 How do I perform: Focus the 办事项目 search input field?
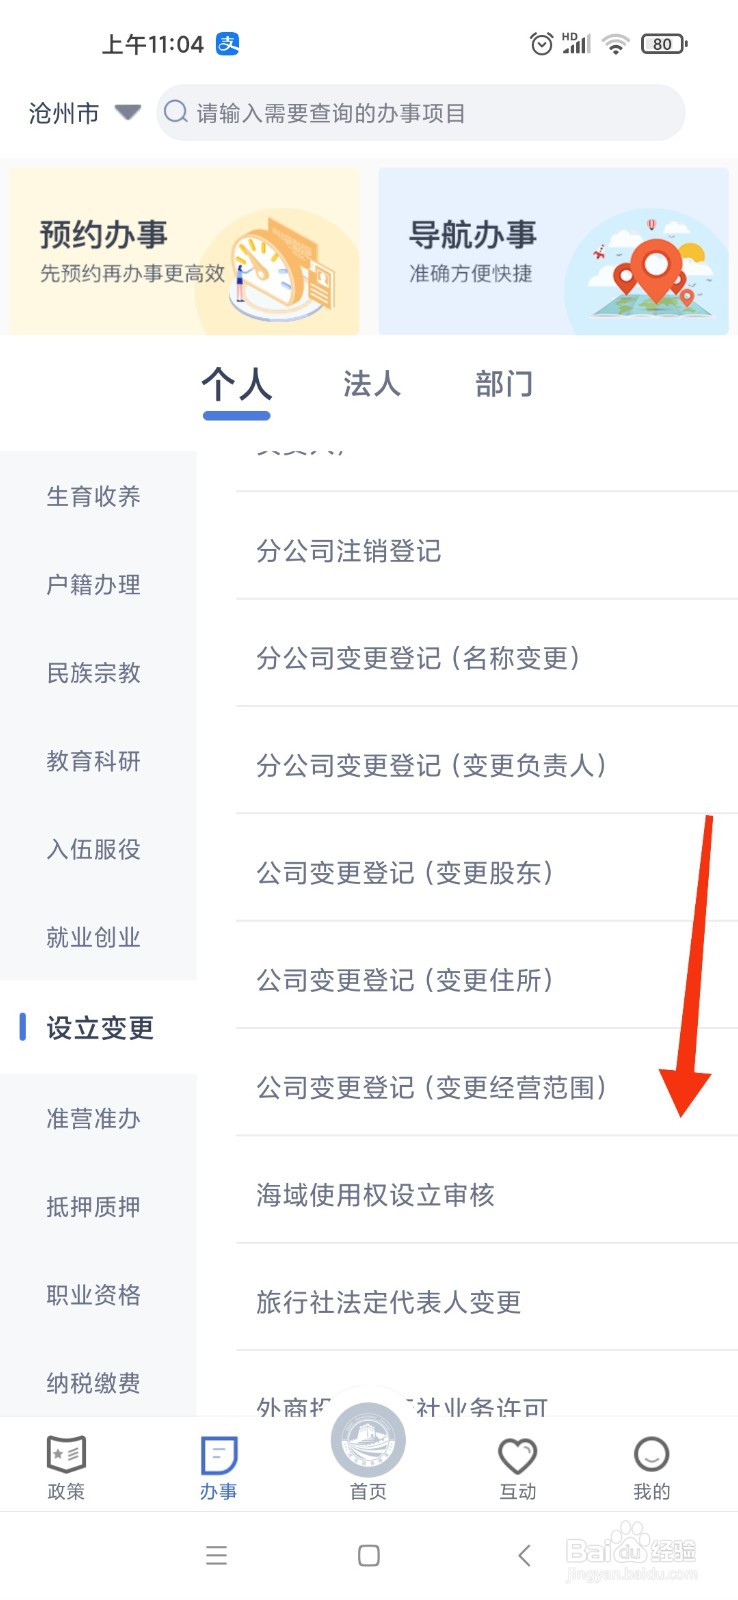421,112
